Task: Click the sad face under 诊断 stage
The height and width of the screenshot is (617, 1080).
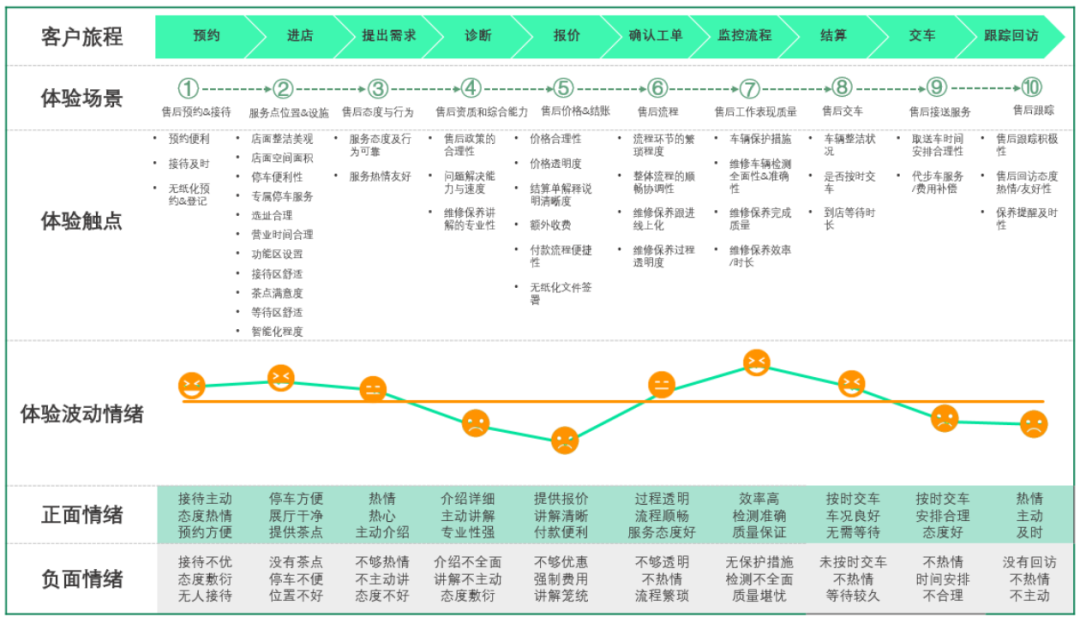Action: 475,423
